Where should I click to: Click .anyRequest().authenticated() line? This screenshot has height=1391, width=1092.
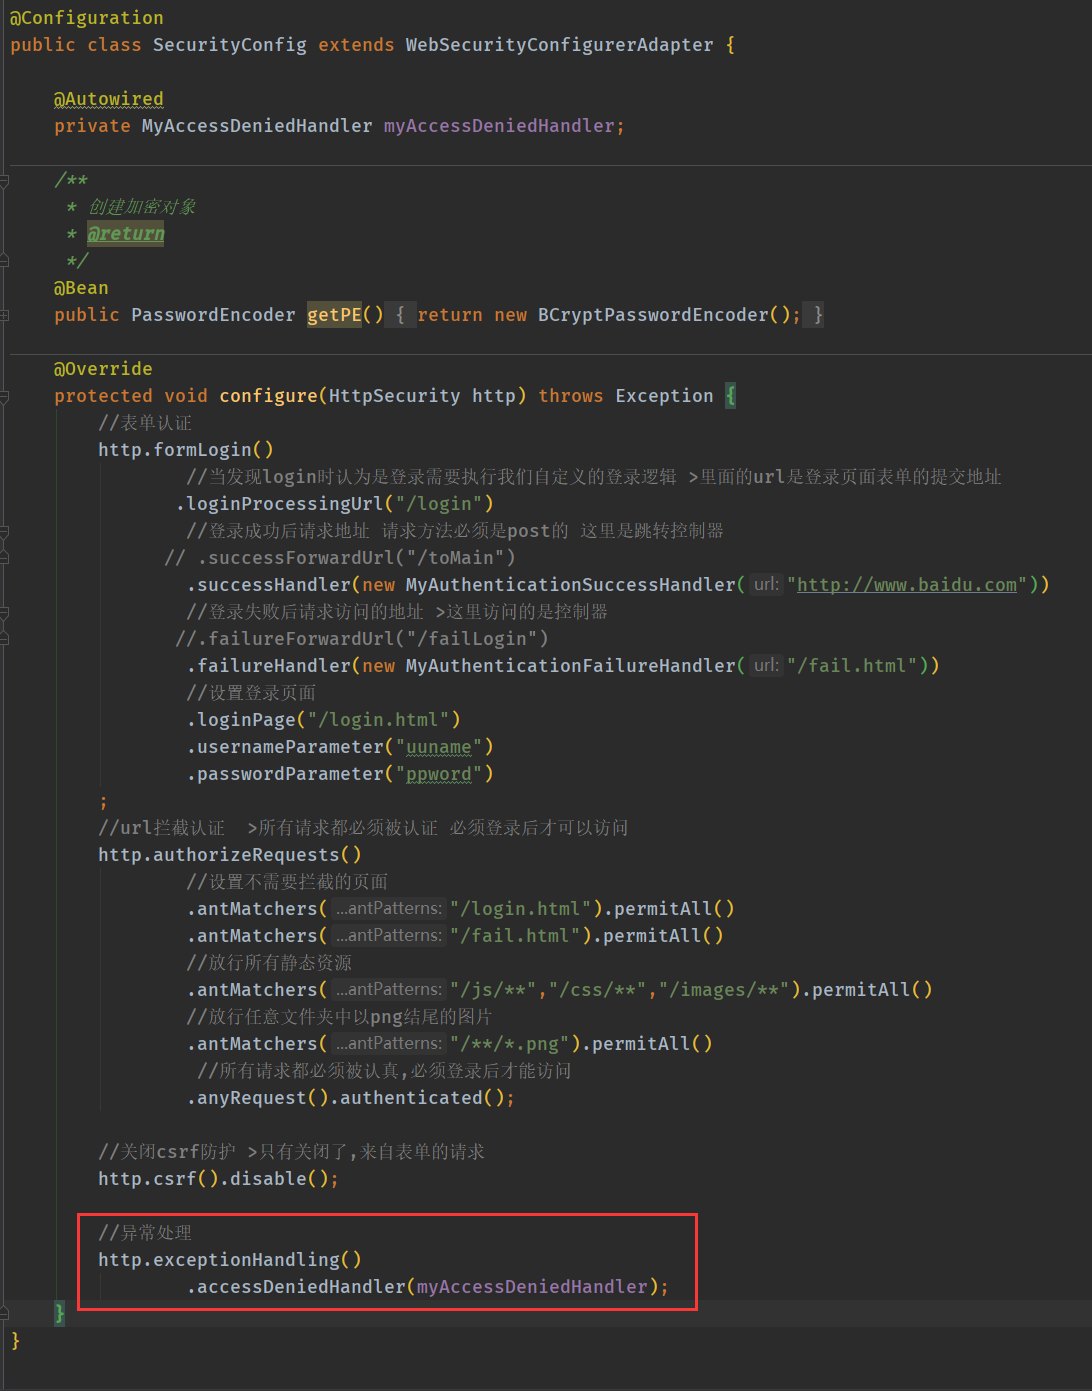point(351,1098)
